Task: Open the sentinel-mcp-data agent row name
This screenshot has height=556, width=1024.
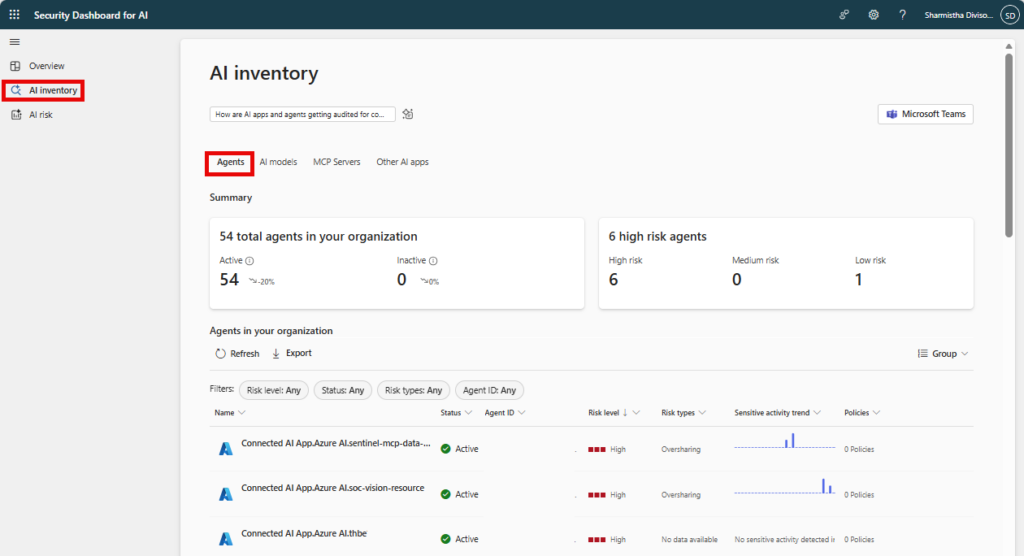Action: [336, 444]
